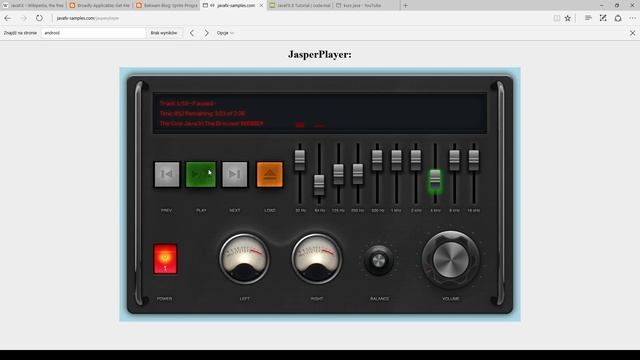
Task: Click the green PLAY button
Action: click(x=201, y=174)
